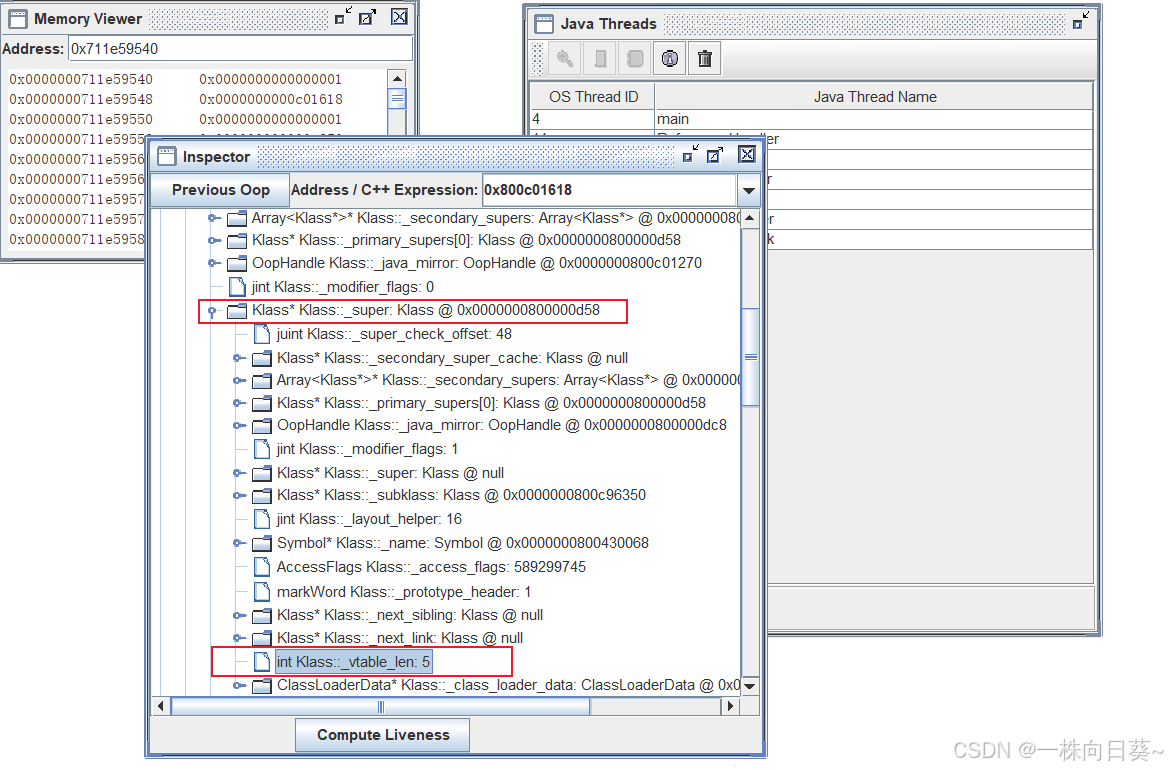Select the 'jint Klass::_modifier_flags: 0' row

[343, 287]
